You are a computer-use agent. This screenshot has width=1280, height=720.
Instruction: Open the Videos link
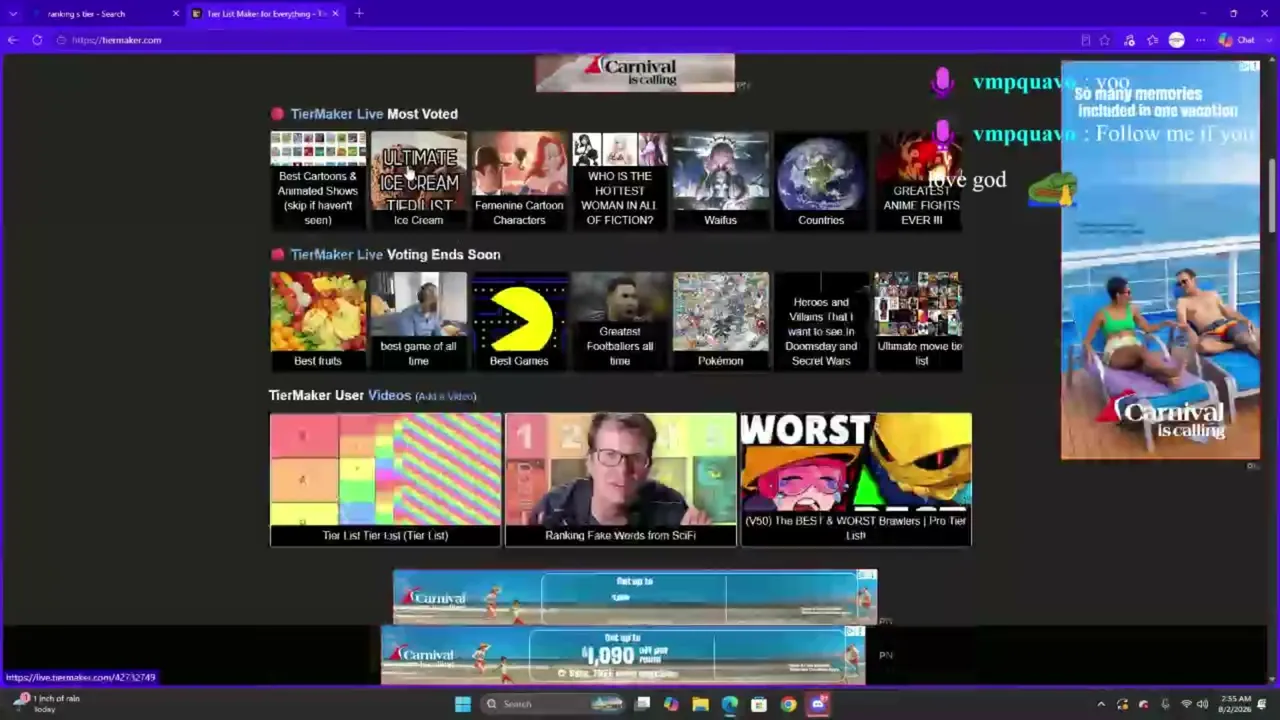tap(389, 395)
